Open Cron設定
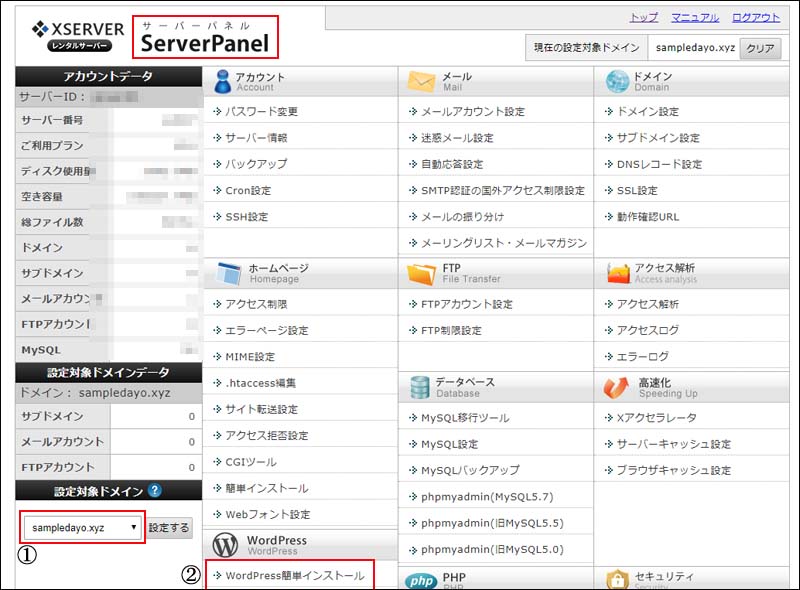Image resolution: width=800 pixels, height=590 pixels. [248, 190]
